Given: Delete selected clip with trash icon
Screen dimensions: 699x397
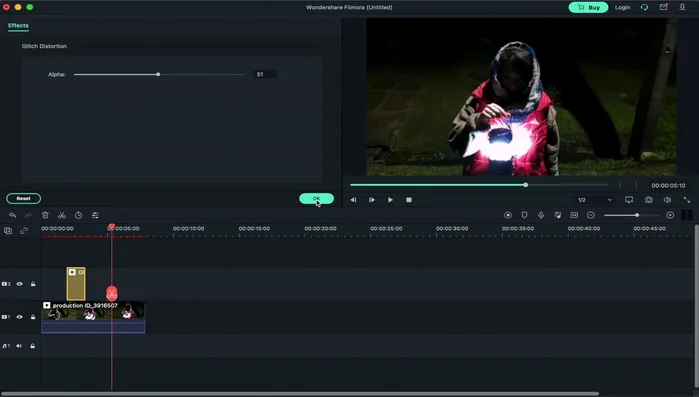Looking at the screenshot, I should pyautogui.click(x=45, y=215).
